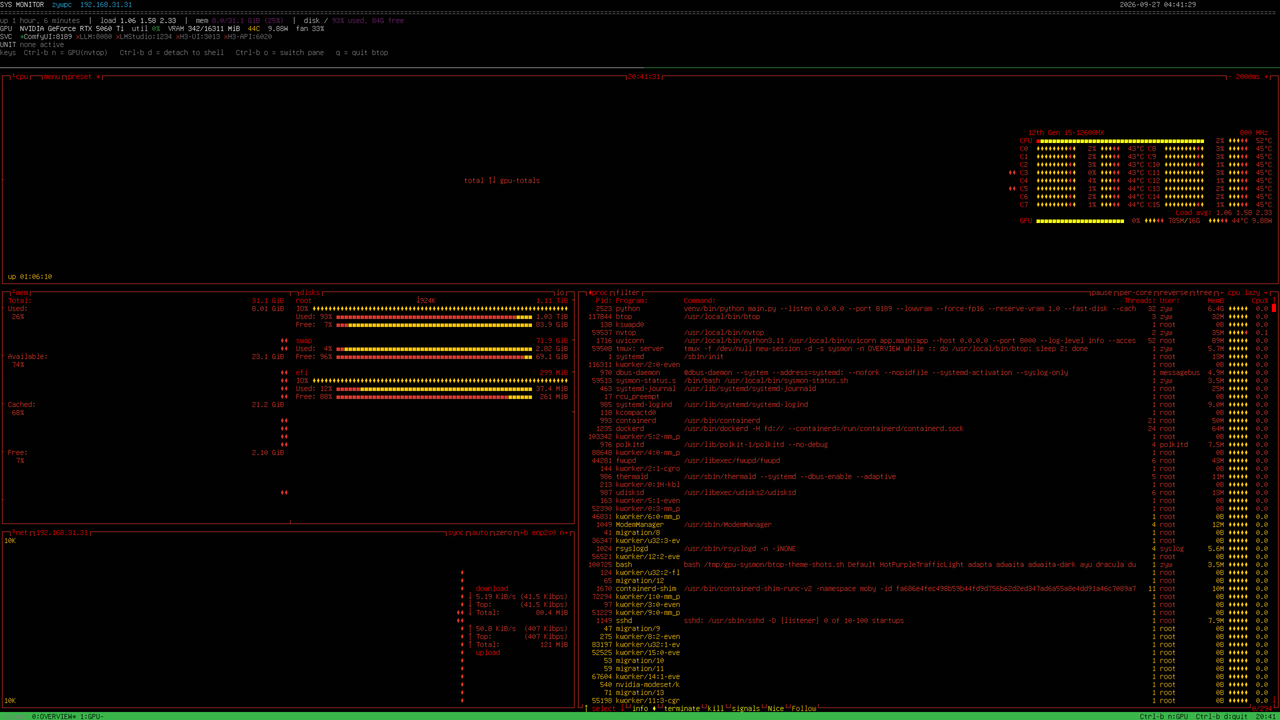
Task: Click the 'Command:' column header
Action: 702,300
